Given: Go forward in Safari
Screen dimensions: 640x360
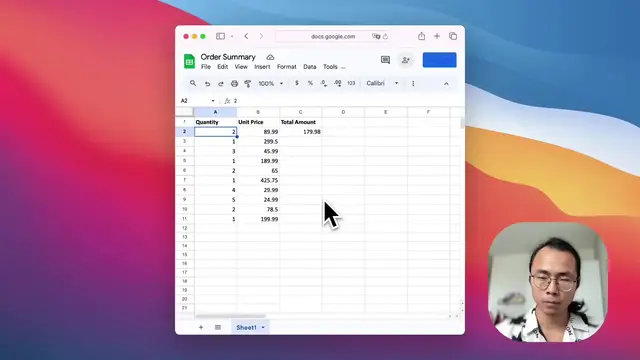Looking at the screenshot, I should coord(261,36).
